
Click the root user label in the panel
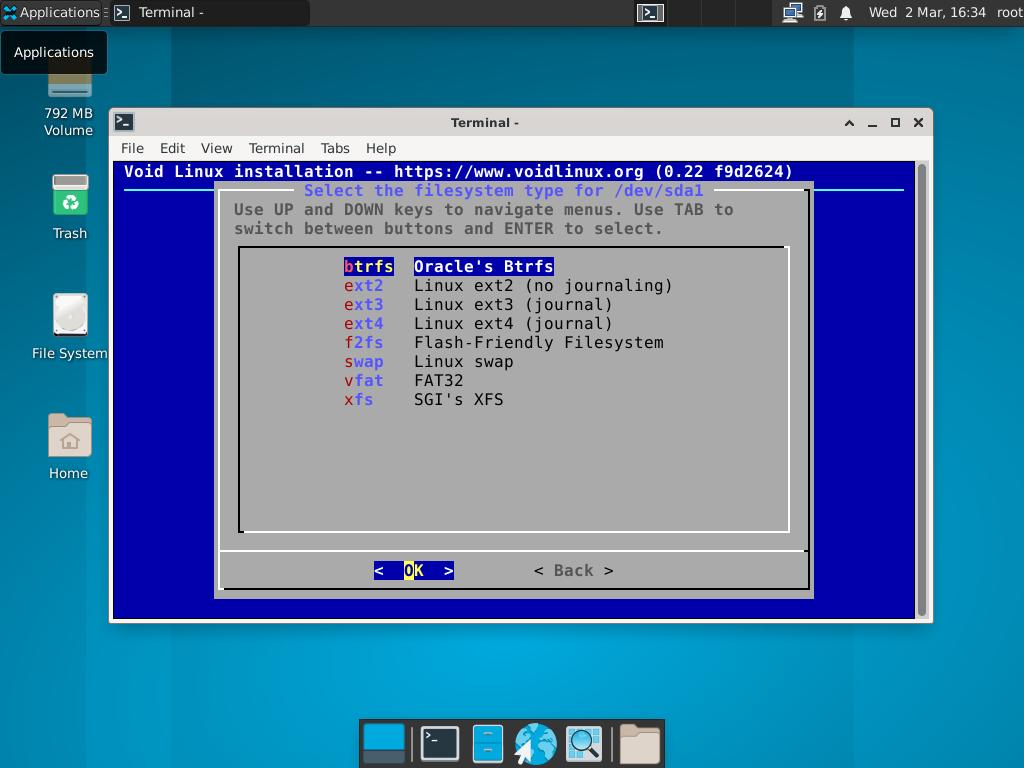(x=1010, y=12)
